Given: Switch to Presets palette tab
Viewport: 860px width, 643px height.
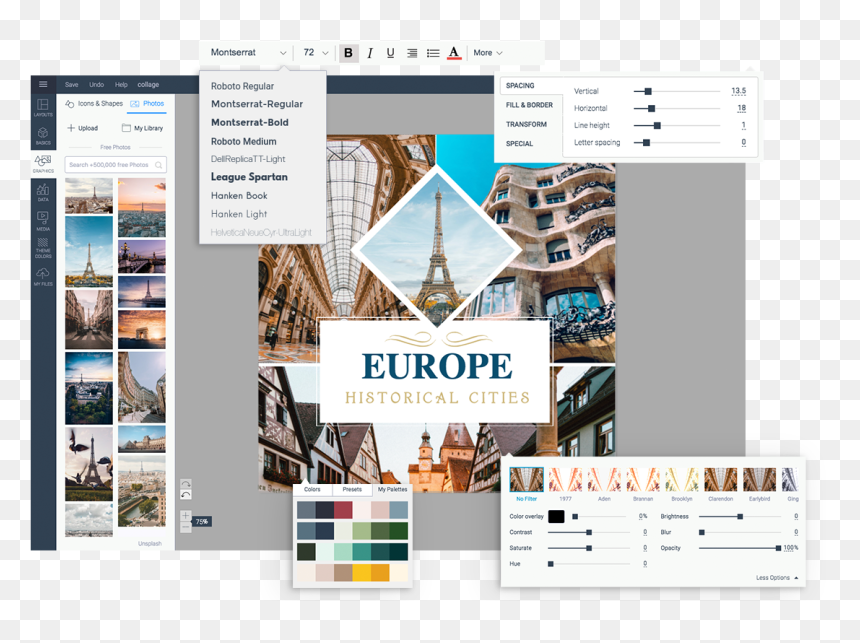Looking at the screenshot, I should point(352,489).
